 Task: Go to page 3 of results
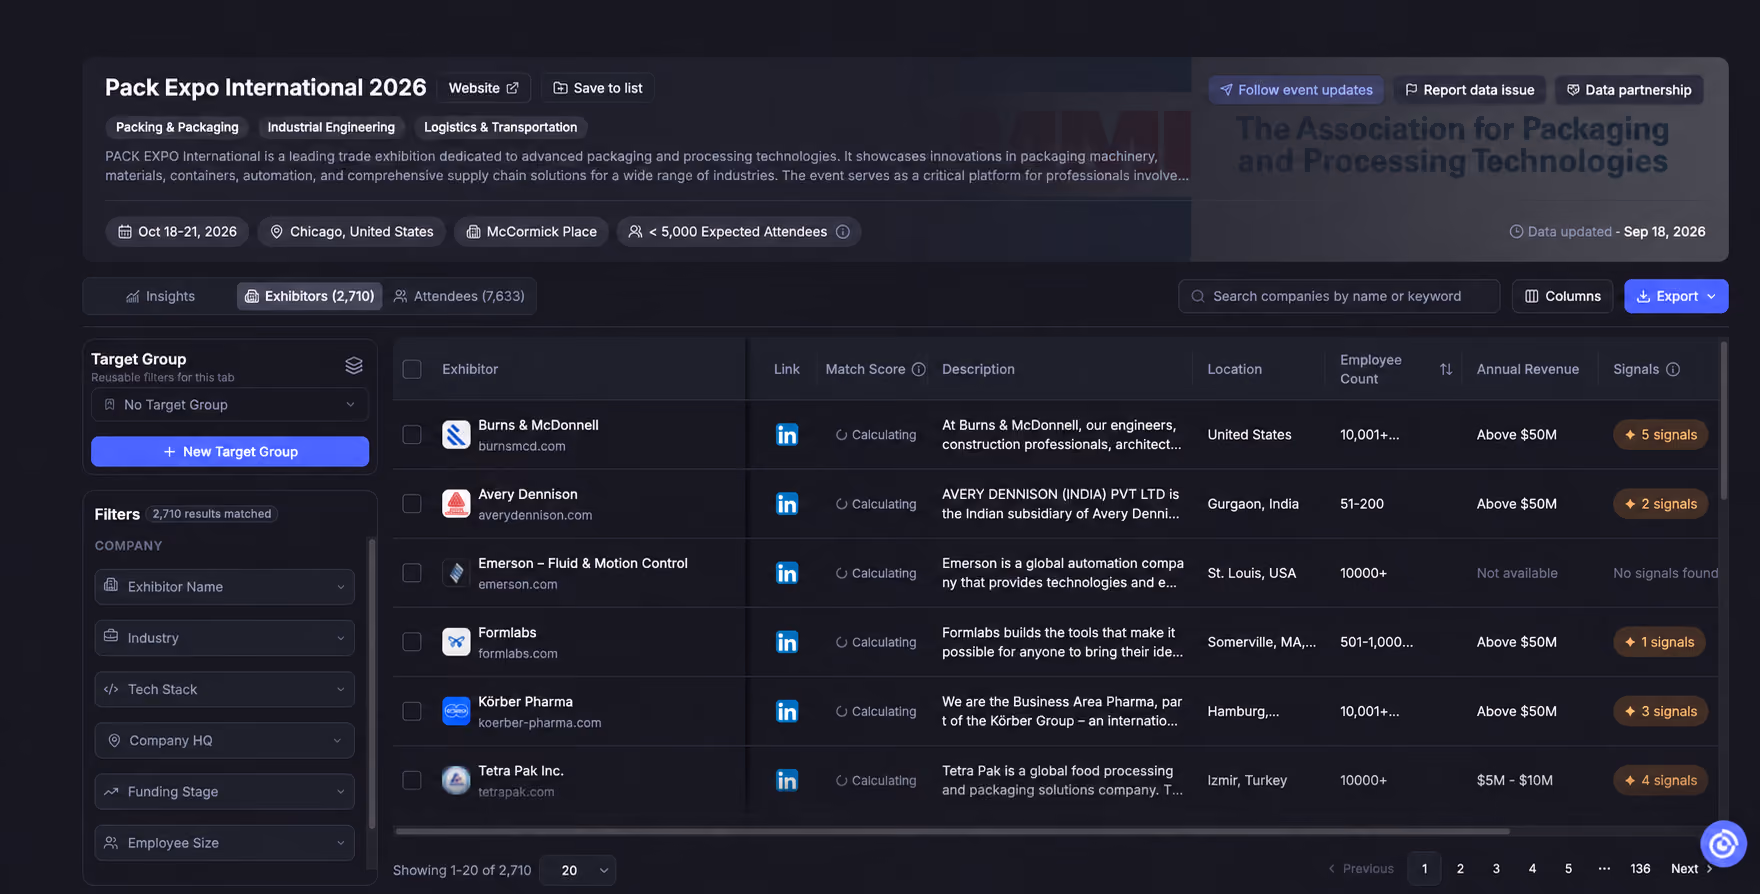pyautogui.click(x=1496, y=869)
